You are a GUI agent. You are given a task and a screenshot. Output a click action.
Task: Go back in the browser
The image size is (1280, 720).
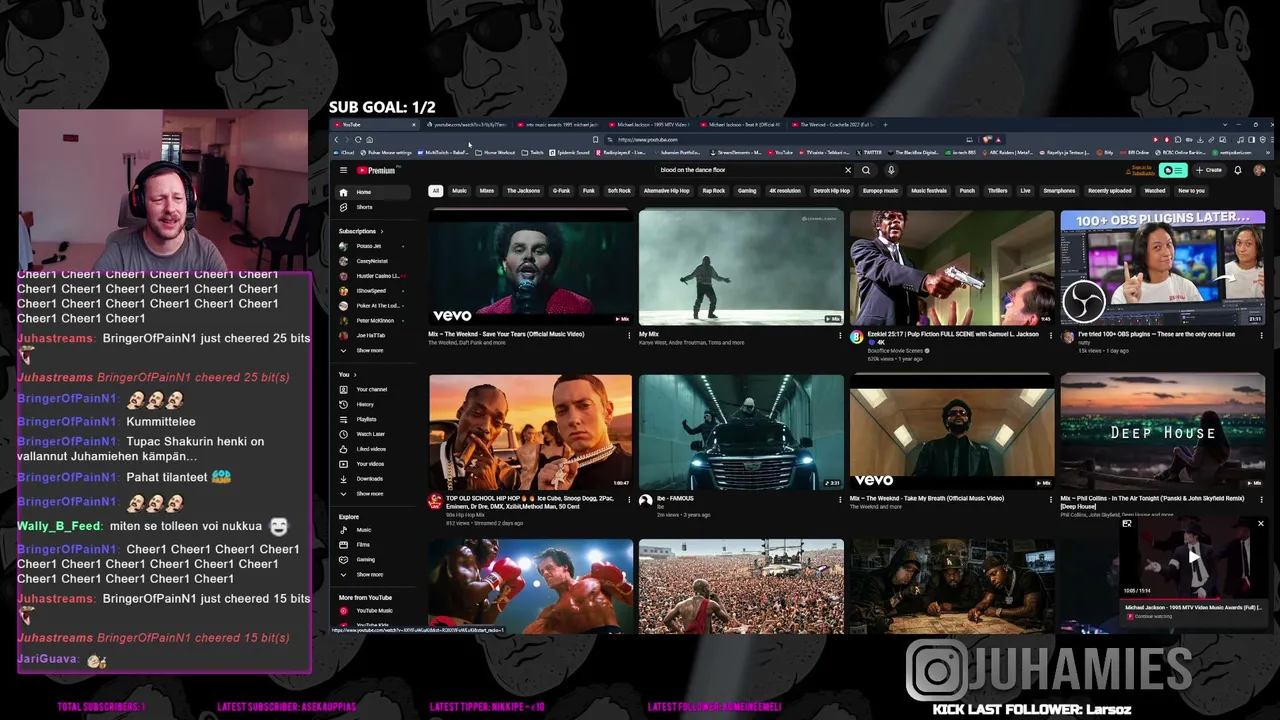point(336,140)
